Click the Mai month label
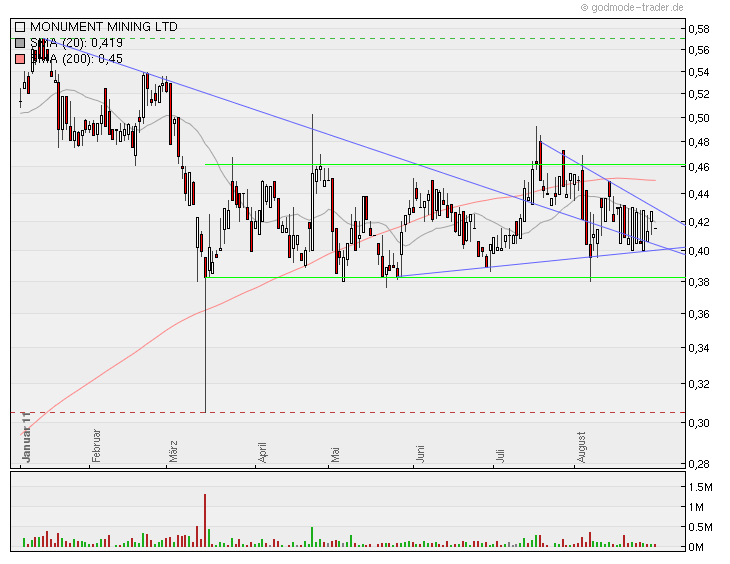730x564 pixels. [x=335, y=455]
